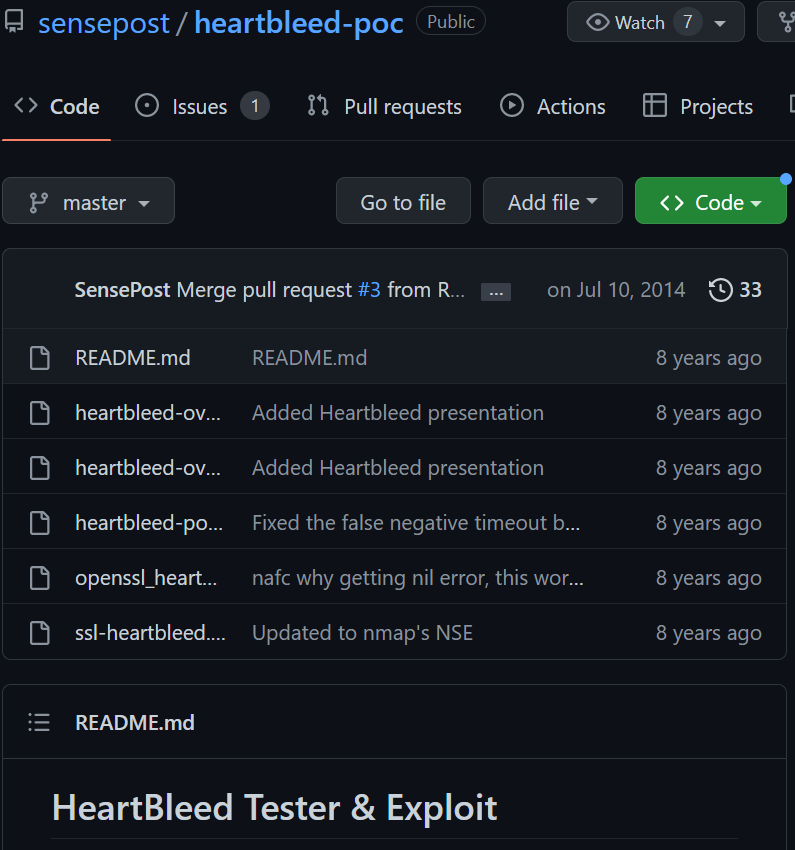Click the README table of contents icon
Image resolution: width=795 pixels, height=850 pixels.
click(x=39, y=723)
